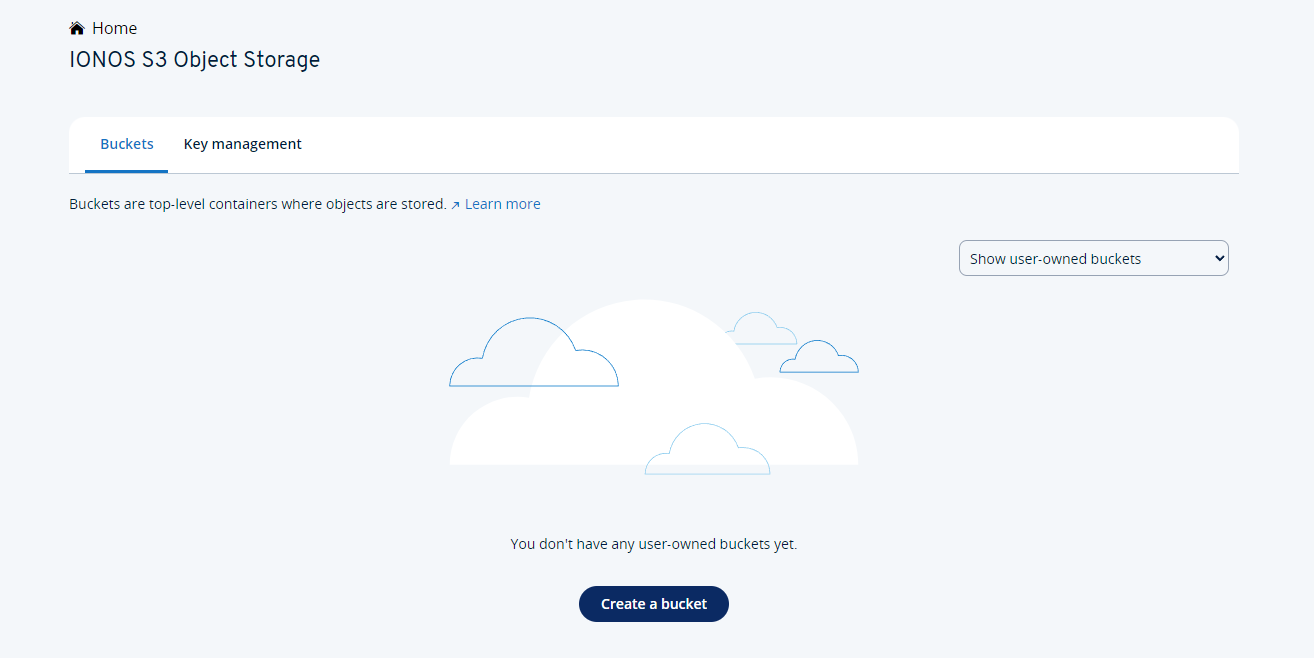
Task: Click the Create a bucket button
Action: [653, 604]
